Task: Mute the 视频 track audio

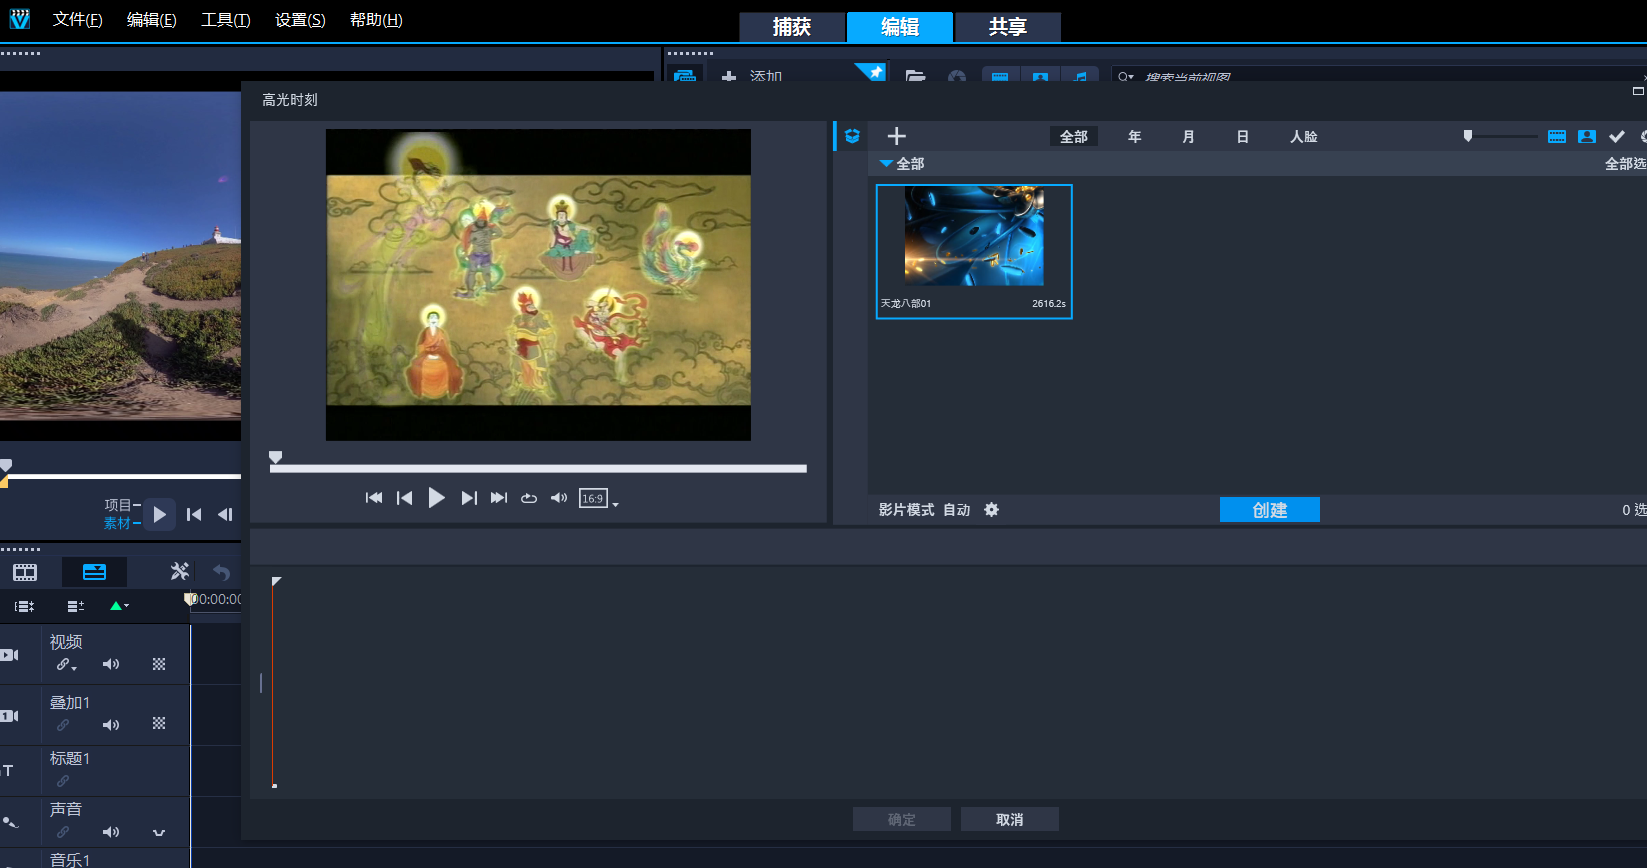Action: tap(111, 664)
